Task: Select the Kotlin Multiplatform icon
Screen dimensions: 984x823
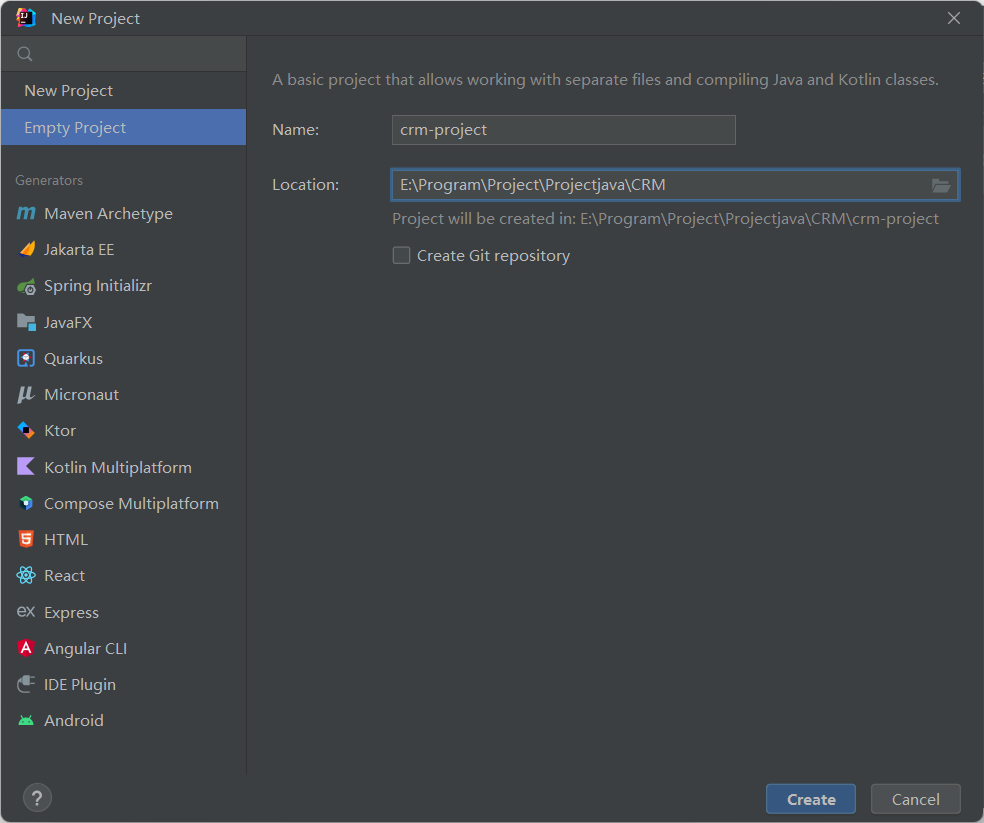Action: click(26, 467)
